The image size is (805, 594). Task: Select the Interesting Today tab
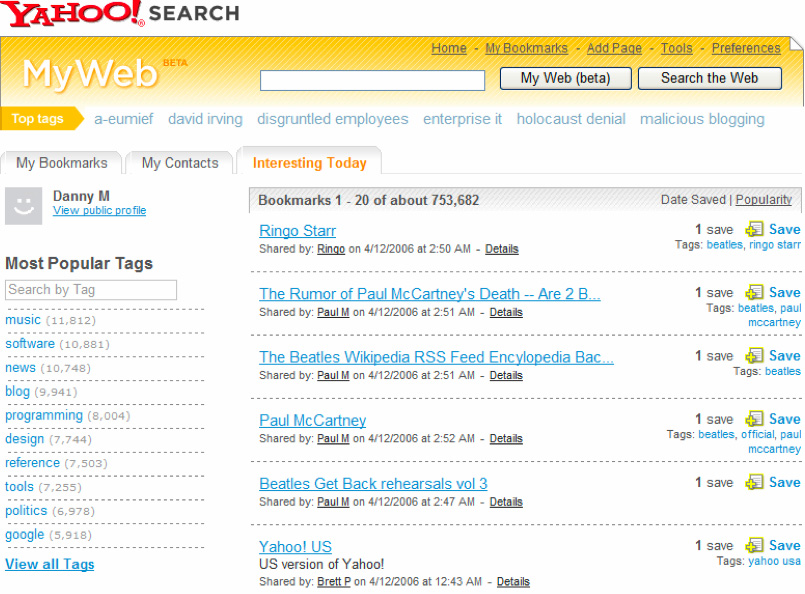coord(310,163)
